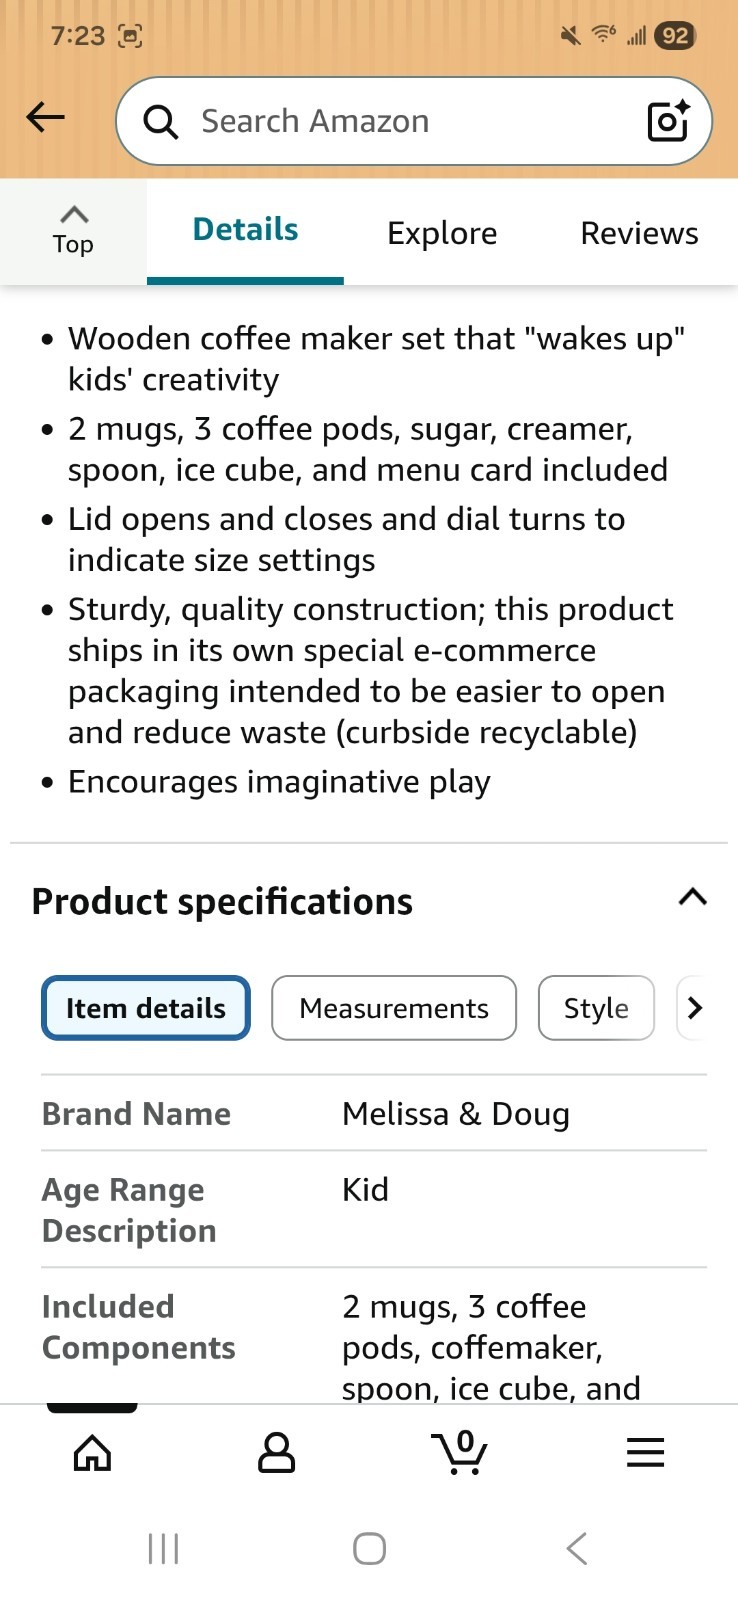Open the account profile icon
This screenshot has height=1600, width=738.
pyautogui.click(x=276, y=1453)
